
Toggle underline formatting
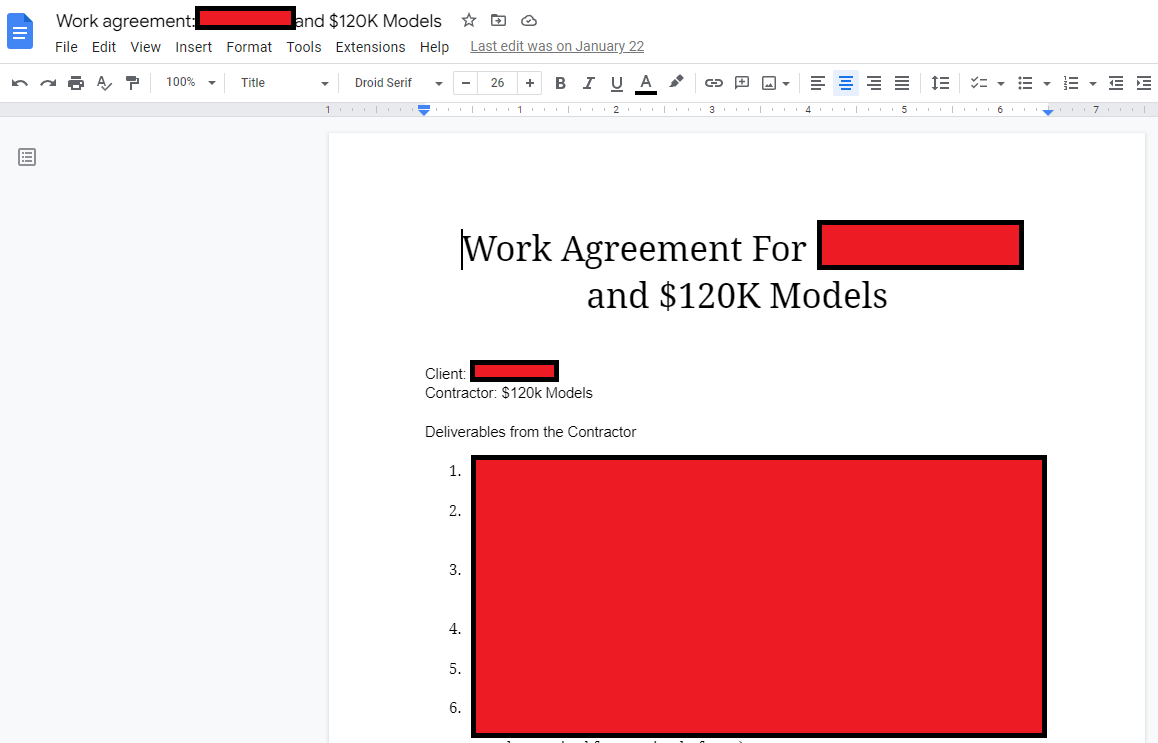click(617, 83)
